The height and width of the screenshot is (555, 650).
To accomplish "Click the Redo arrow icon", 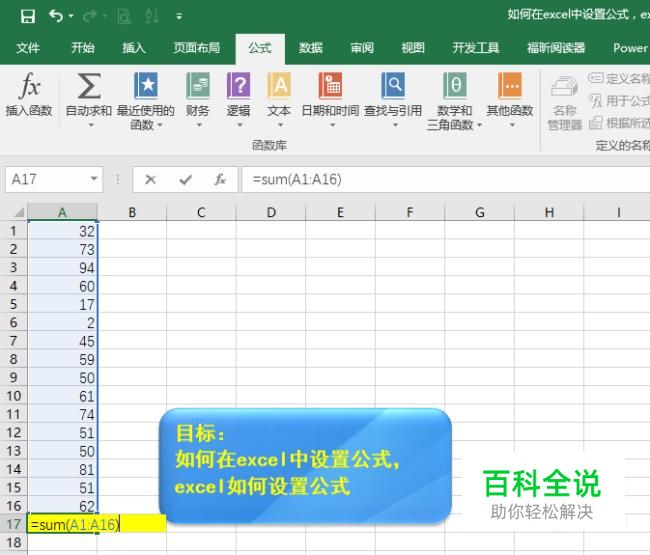I will coord(90,17).
